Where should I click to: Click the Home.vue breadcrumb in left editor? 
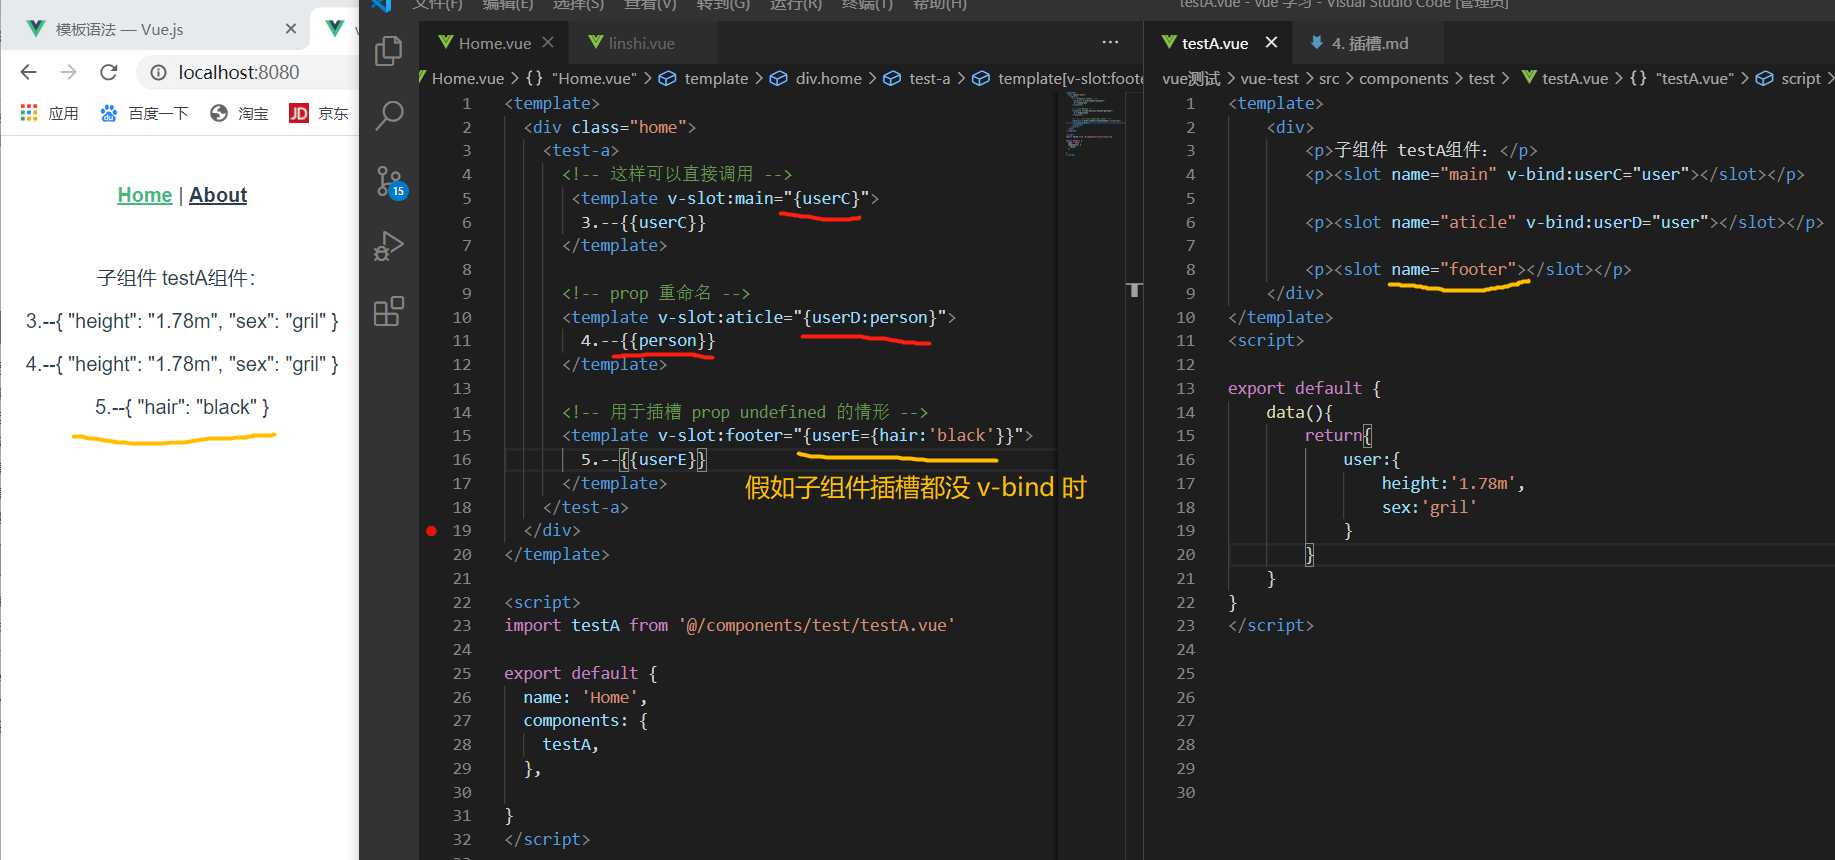468,78
